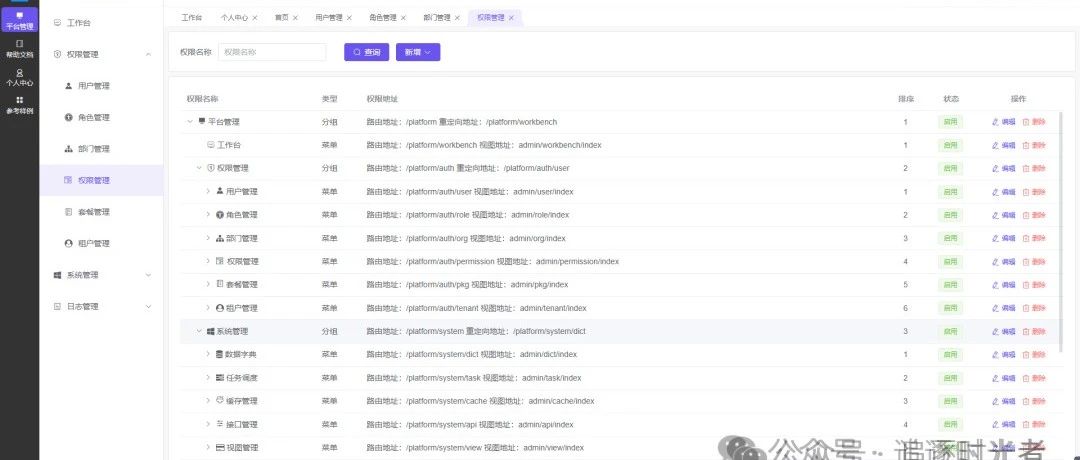Screen dimensions: 1080x460
Task: Click the /platform/auth/org route text
Action: tap(437, 238)
